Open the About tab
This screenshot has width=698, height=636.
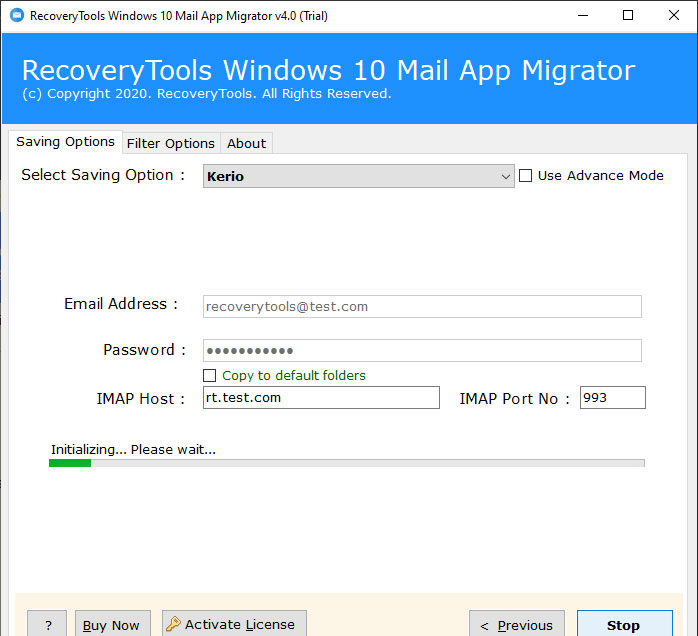246,143
